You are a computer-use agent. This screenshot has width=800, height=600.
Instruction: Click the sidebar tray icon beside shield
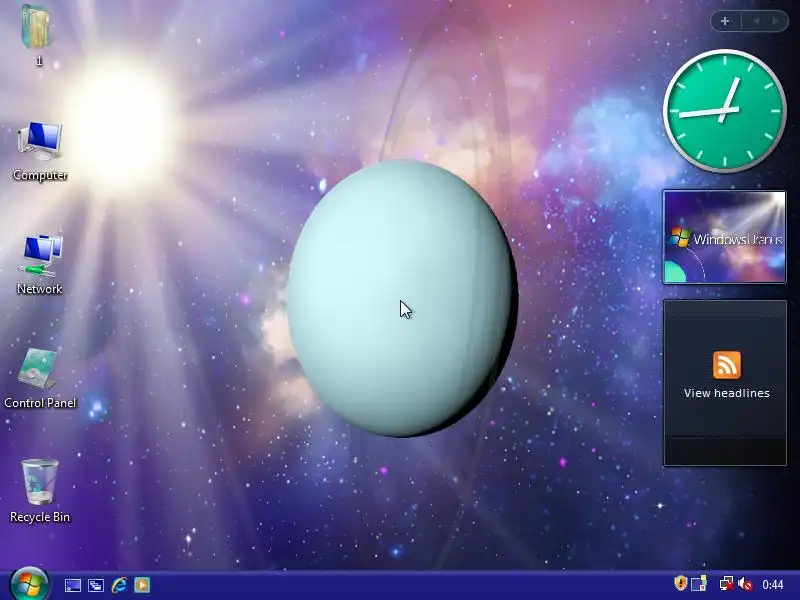pyautogui.click(x=699, y=583)
